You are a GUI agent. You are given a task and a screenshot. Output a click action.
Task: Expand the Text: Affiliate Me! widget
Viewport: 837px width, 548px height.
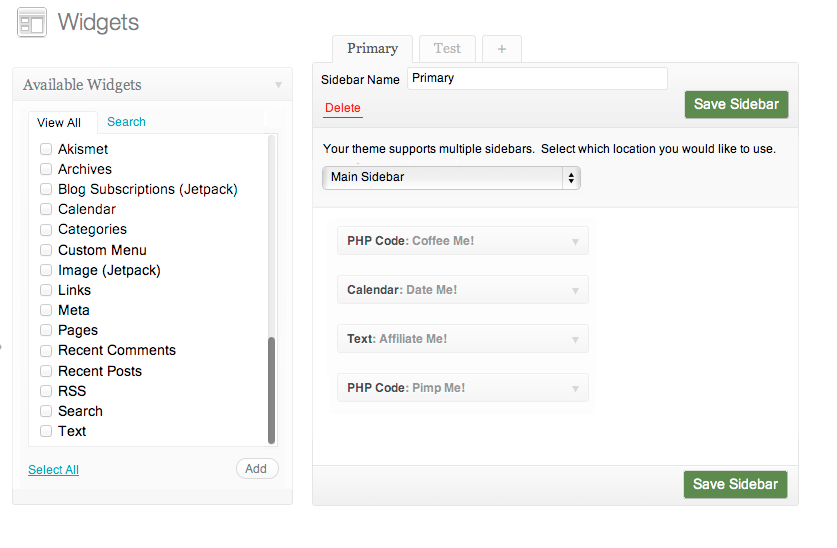[575, 340]
